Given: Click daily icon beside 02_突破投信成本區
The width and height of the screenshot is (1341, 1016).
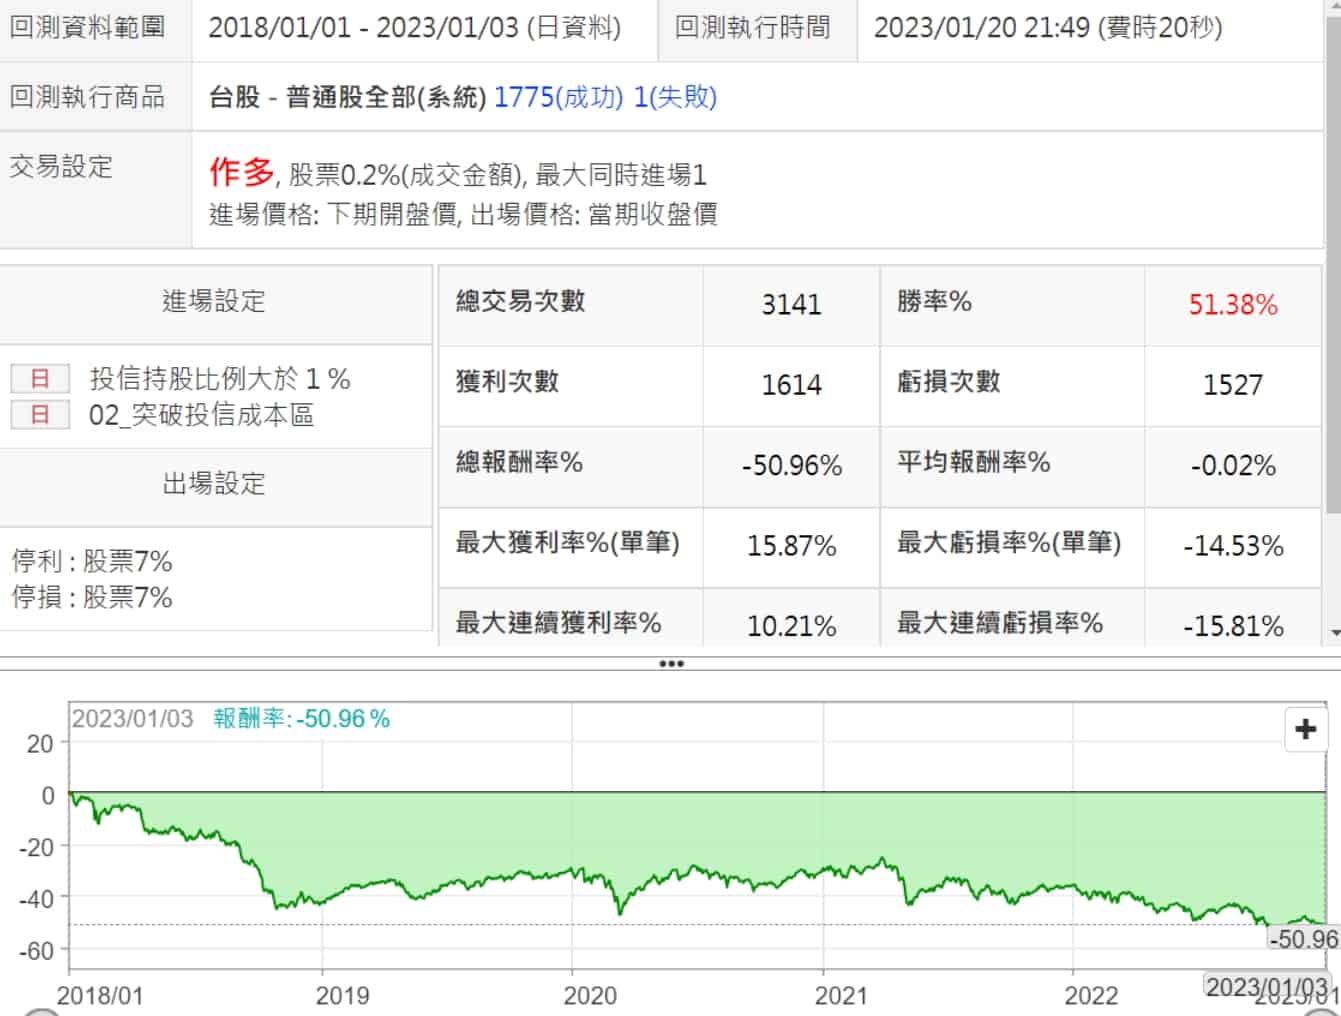Looking at the screenshot, I should [40, 414].
